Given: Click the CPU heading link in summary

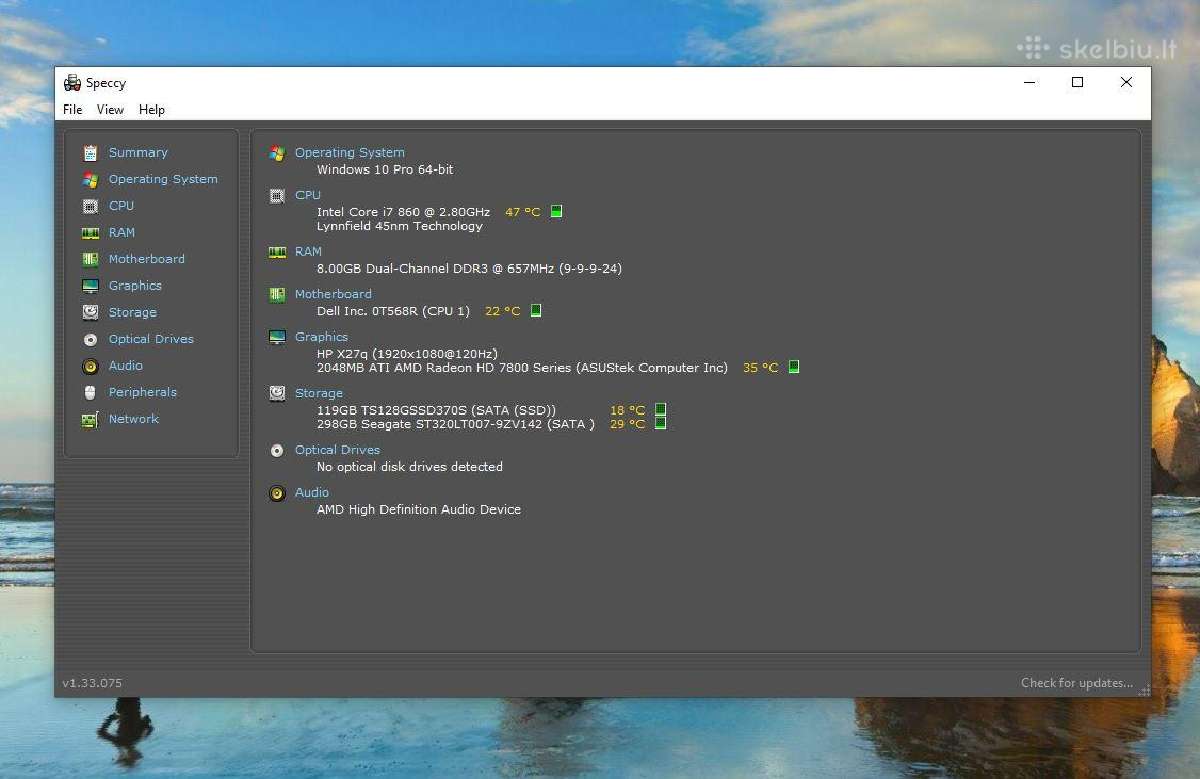Looking at the screenshot, I should tap(308, 195).
